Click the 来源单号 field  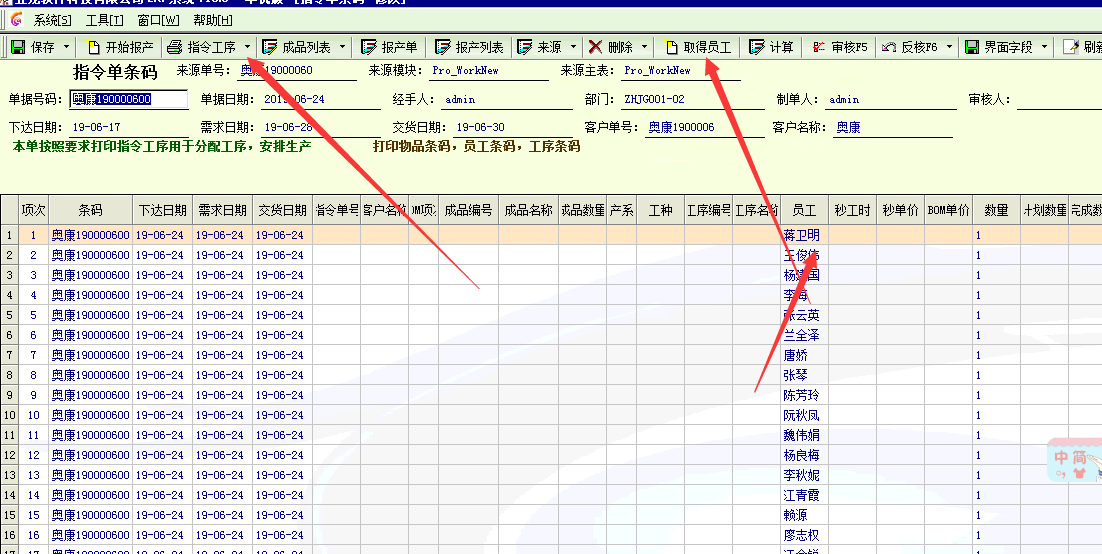[297, 70]
